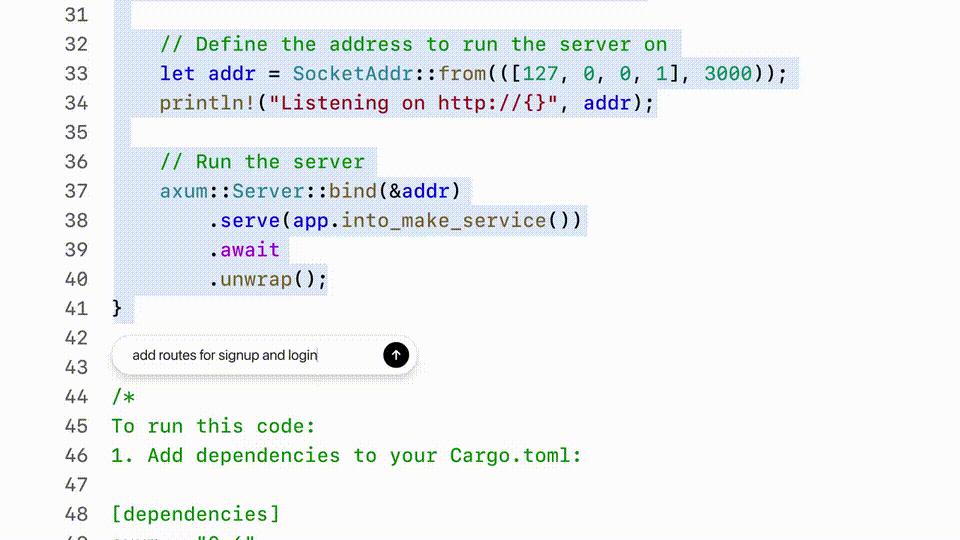Viewport: 960px width, 540px height.
Task: Click line number 36 in the gutter
Action: coord(75,161)
